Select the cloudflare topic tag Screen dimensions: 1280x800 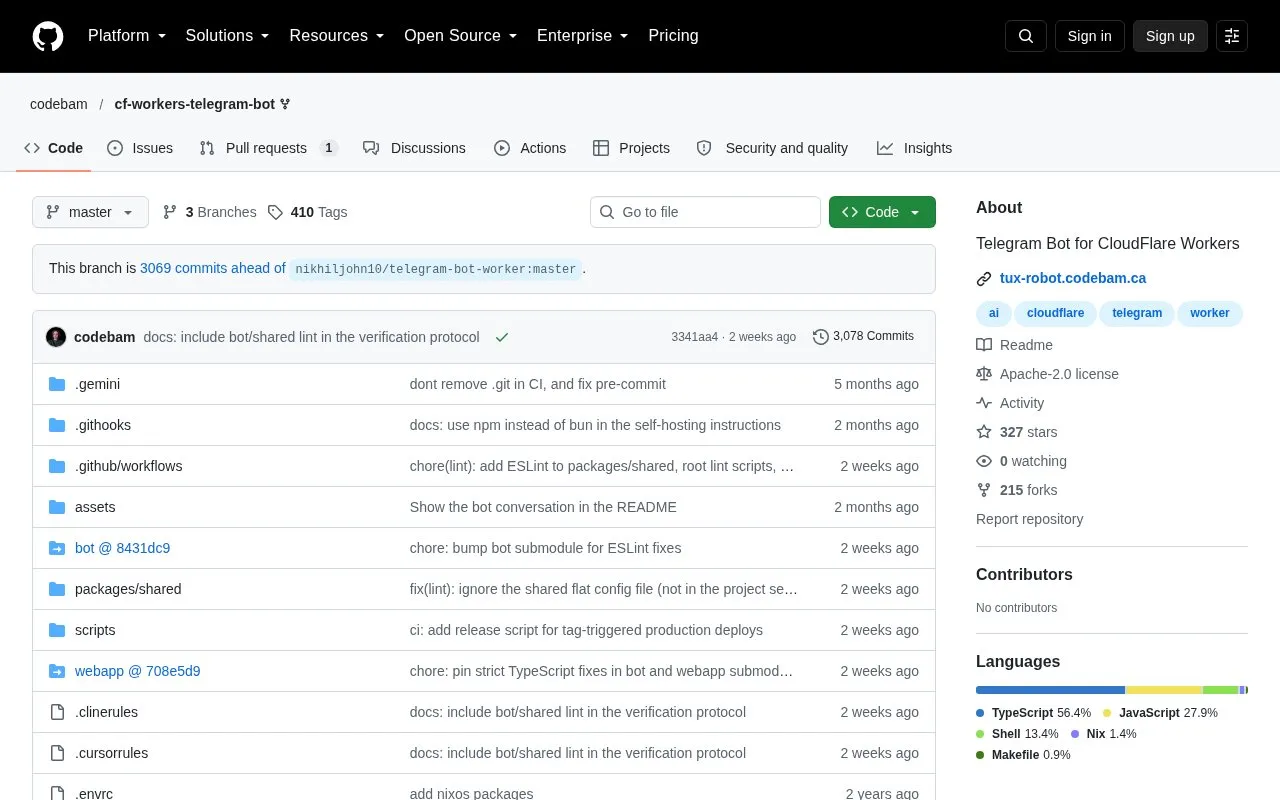pos(1055,313)
